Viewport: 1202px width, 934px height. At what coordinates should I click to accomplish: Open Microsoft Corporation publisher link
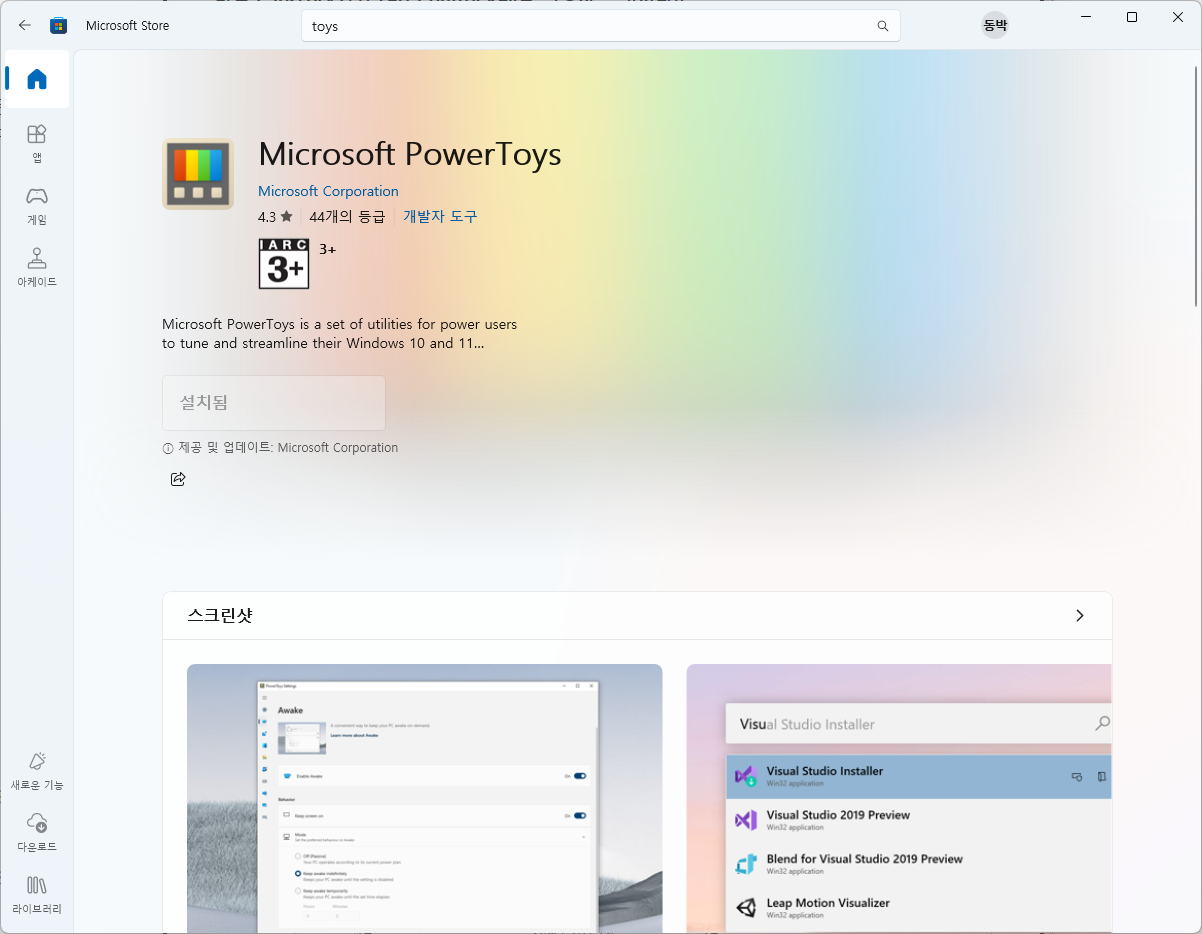(328, 191)
